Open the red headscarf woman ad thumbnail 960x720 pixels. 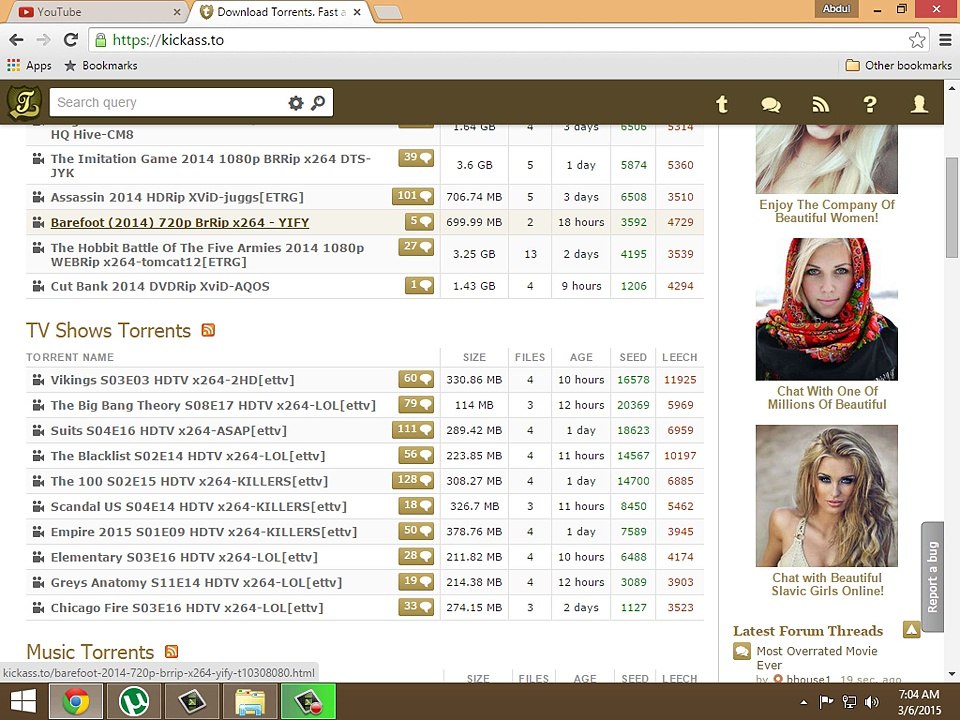click(827, 309)
